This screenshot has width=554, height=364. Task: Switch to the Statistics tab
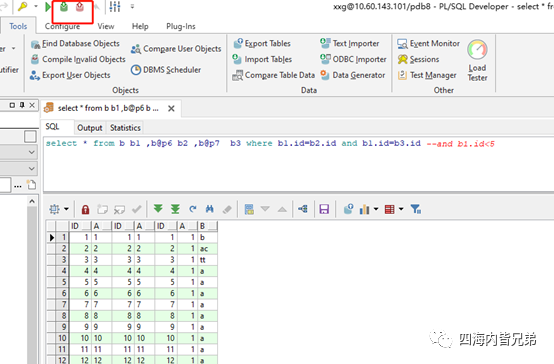(125, 128)
